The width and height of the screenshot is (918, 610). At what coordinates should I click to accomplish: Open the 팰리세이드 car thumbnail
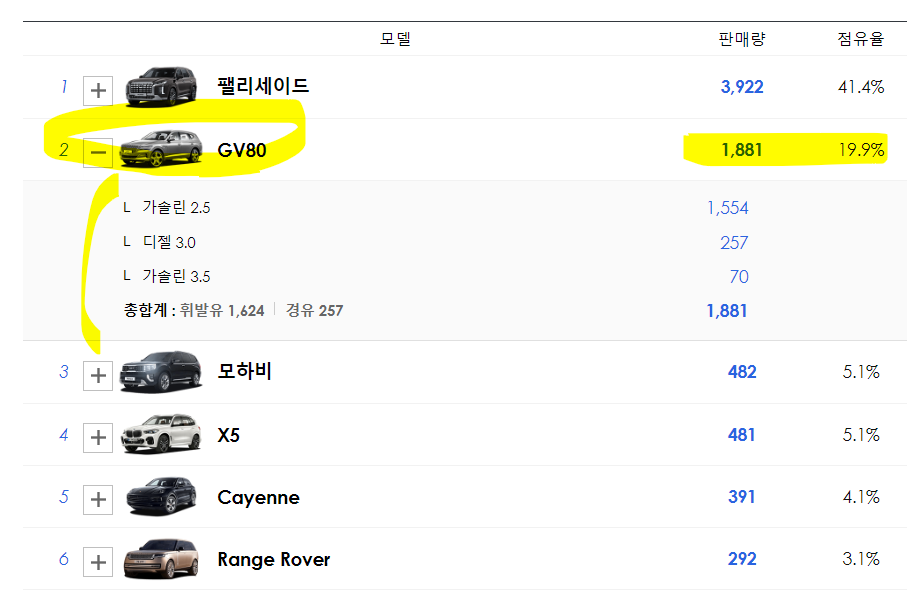(161, 87)
